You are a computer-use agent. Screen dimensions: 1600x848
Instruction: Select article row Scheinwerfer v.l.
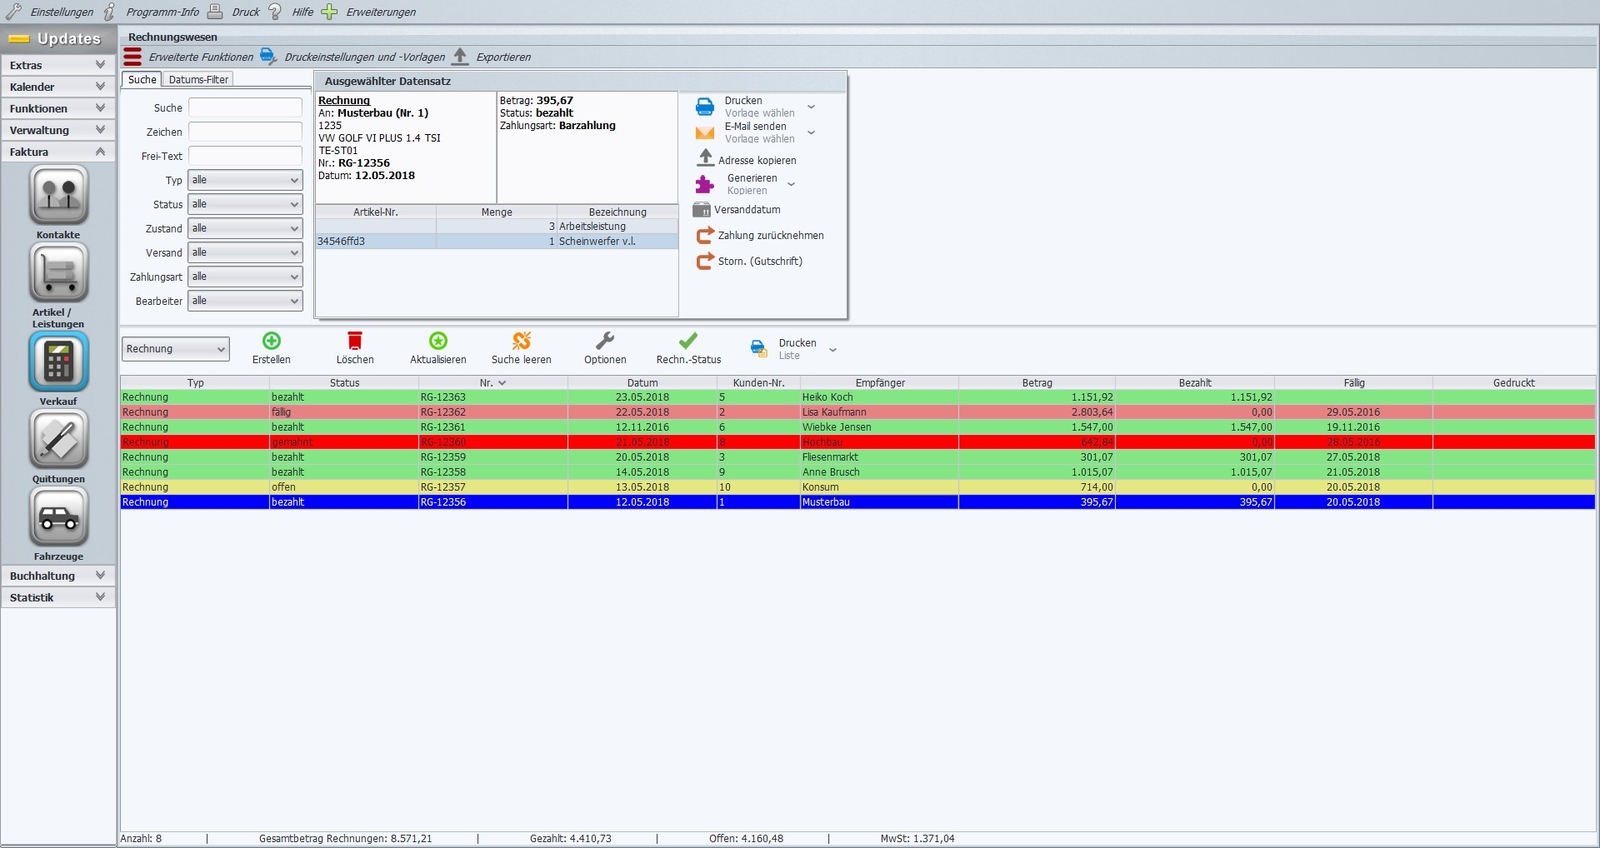click(497, 241)
